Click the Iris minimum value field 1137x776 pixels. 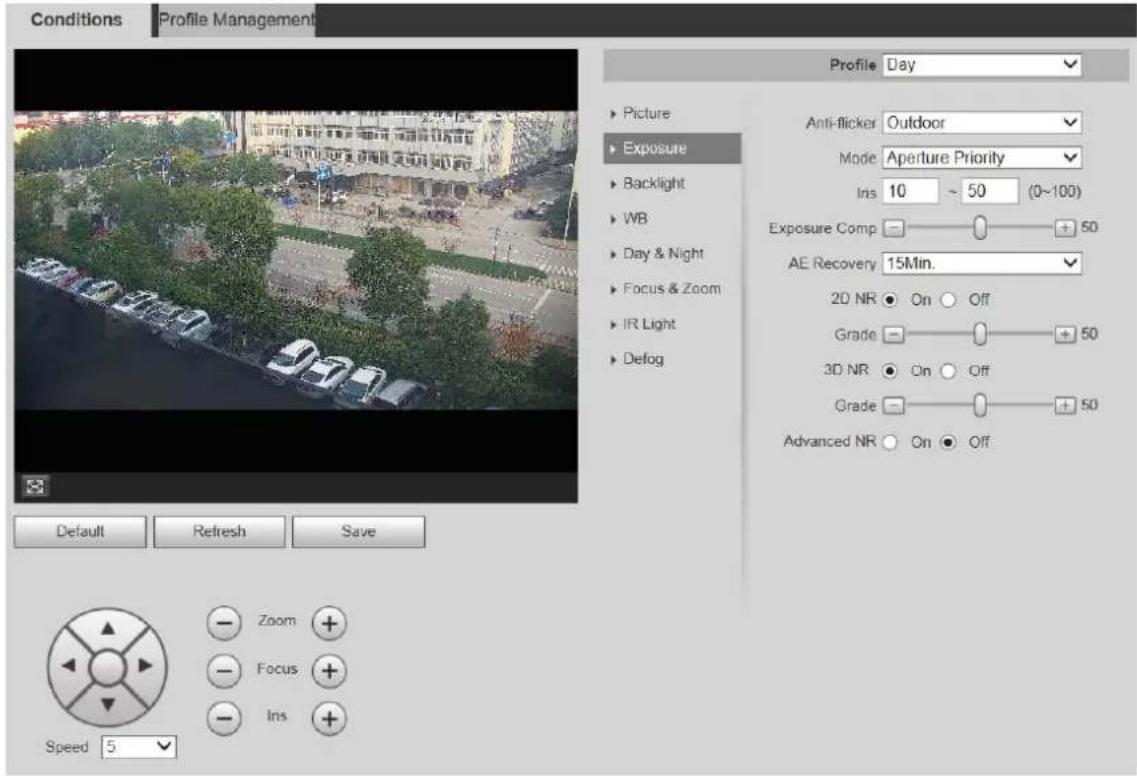[911, 191]
